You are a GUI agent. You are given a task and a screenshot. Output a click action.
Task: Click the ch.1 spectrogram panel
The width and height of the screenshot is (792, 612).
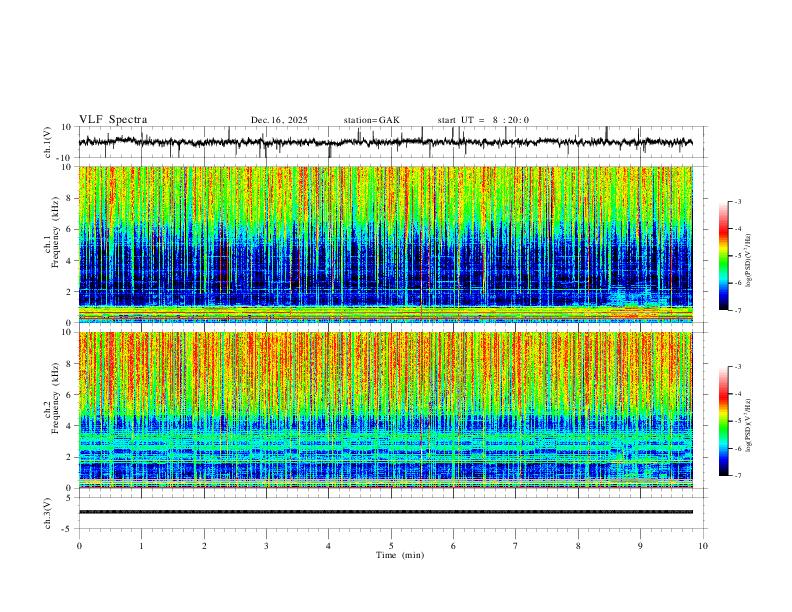tap(385, 244)
